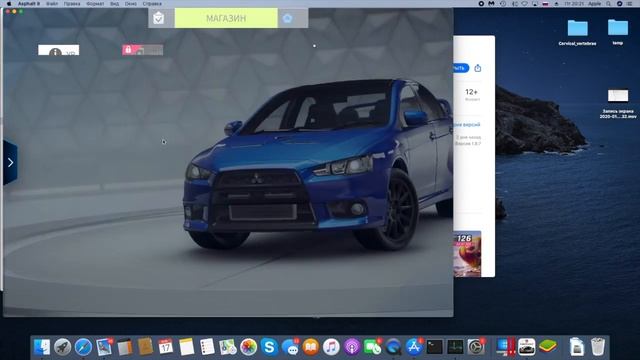Open the Окно menu

coord(131,4)
